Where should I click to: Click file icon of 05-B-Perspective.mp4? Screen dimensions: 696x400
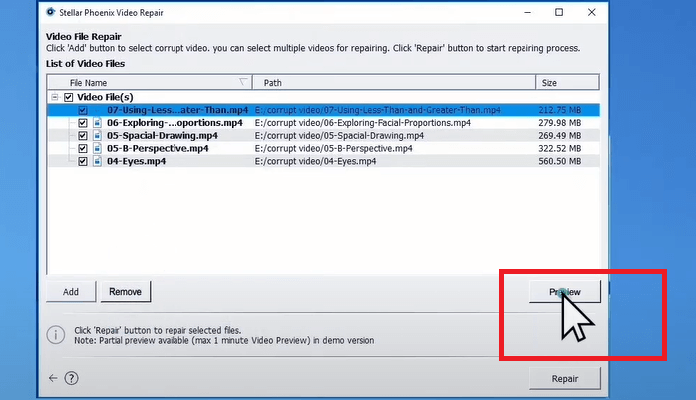97,148
